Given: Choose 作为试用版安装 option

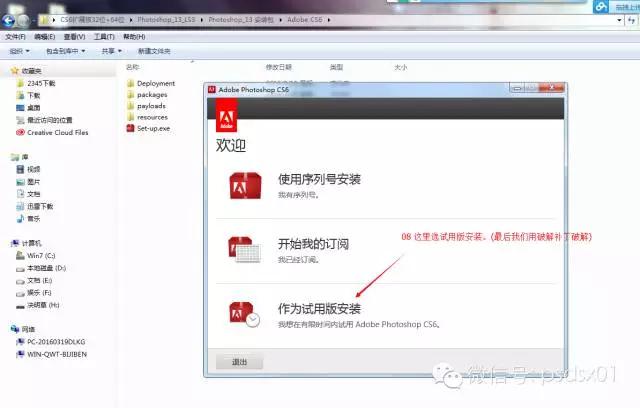Looking at the screenshot, I should pos(319,308).
